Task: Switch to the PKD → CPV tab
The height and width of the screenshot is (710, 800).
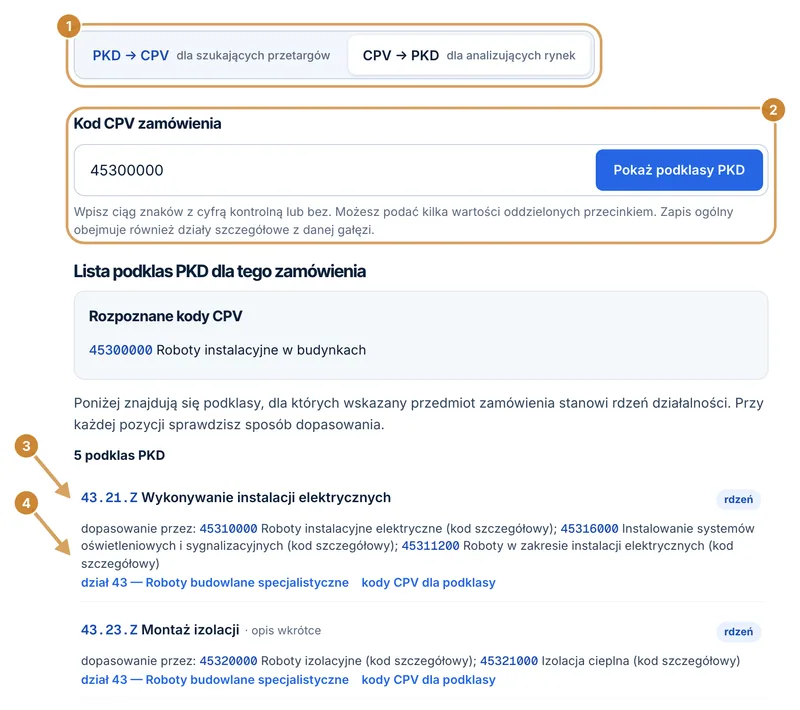Action: 211,55
